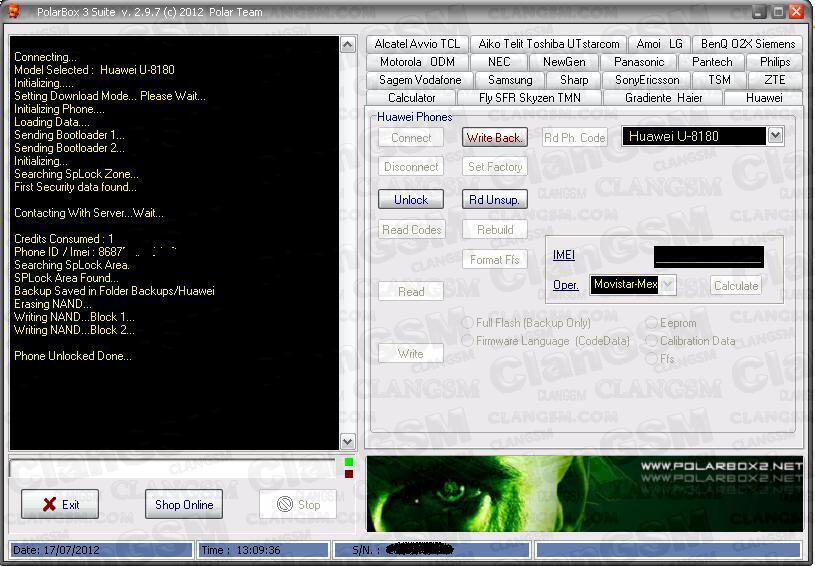815x566 pixels.
Task: Switch to the Sharp tab
Action: [x=574, y=80]
